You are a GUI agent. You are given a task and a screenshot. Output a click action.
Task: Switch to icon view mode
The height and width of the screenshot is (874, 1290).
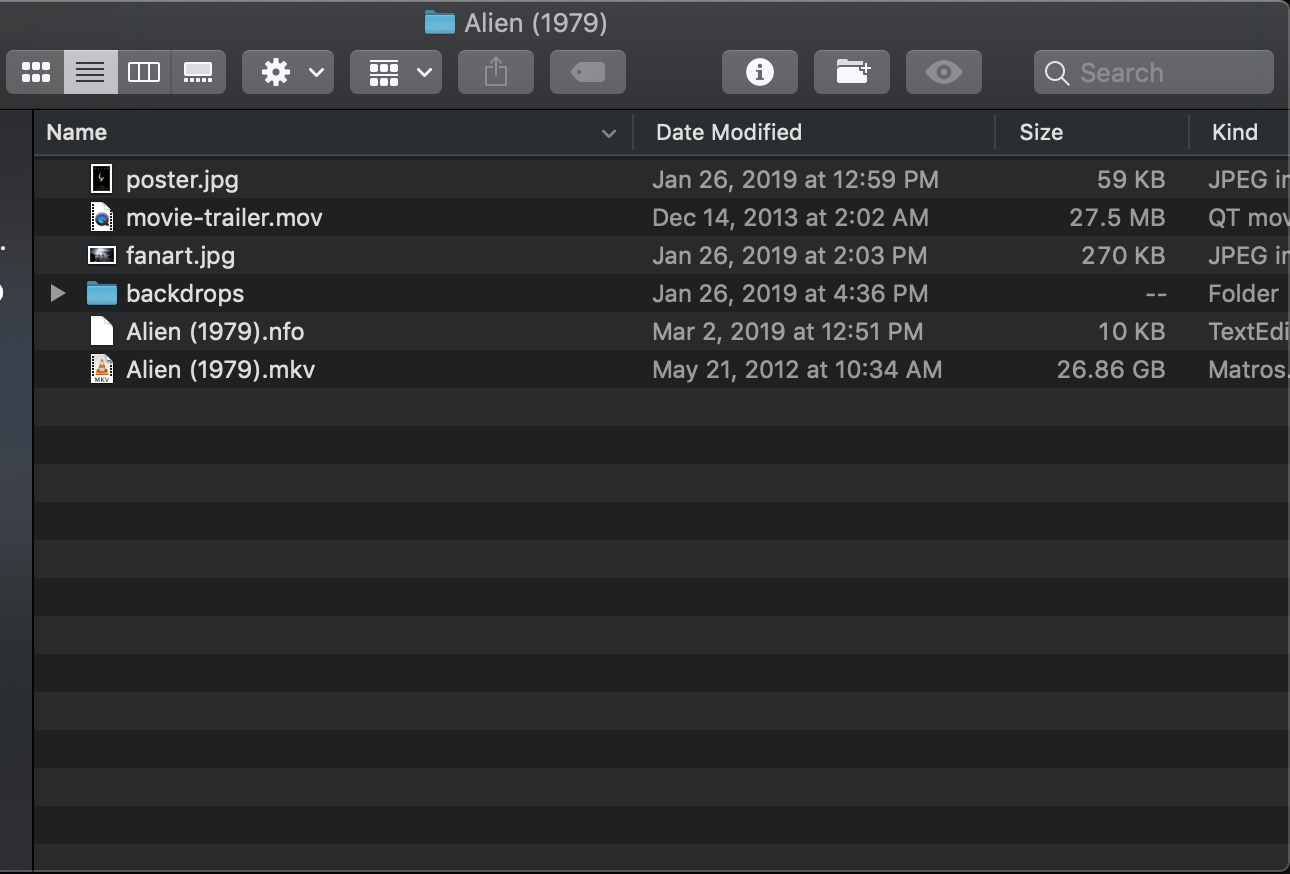[x=35, y=71]
